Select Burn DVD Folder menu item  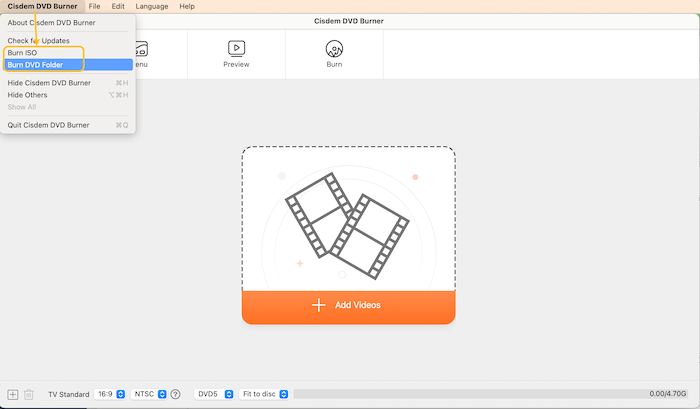point(68,65)
